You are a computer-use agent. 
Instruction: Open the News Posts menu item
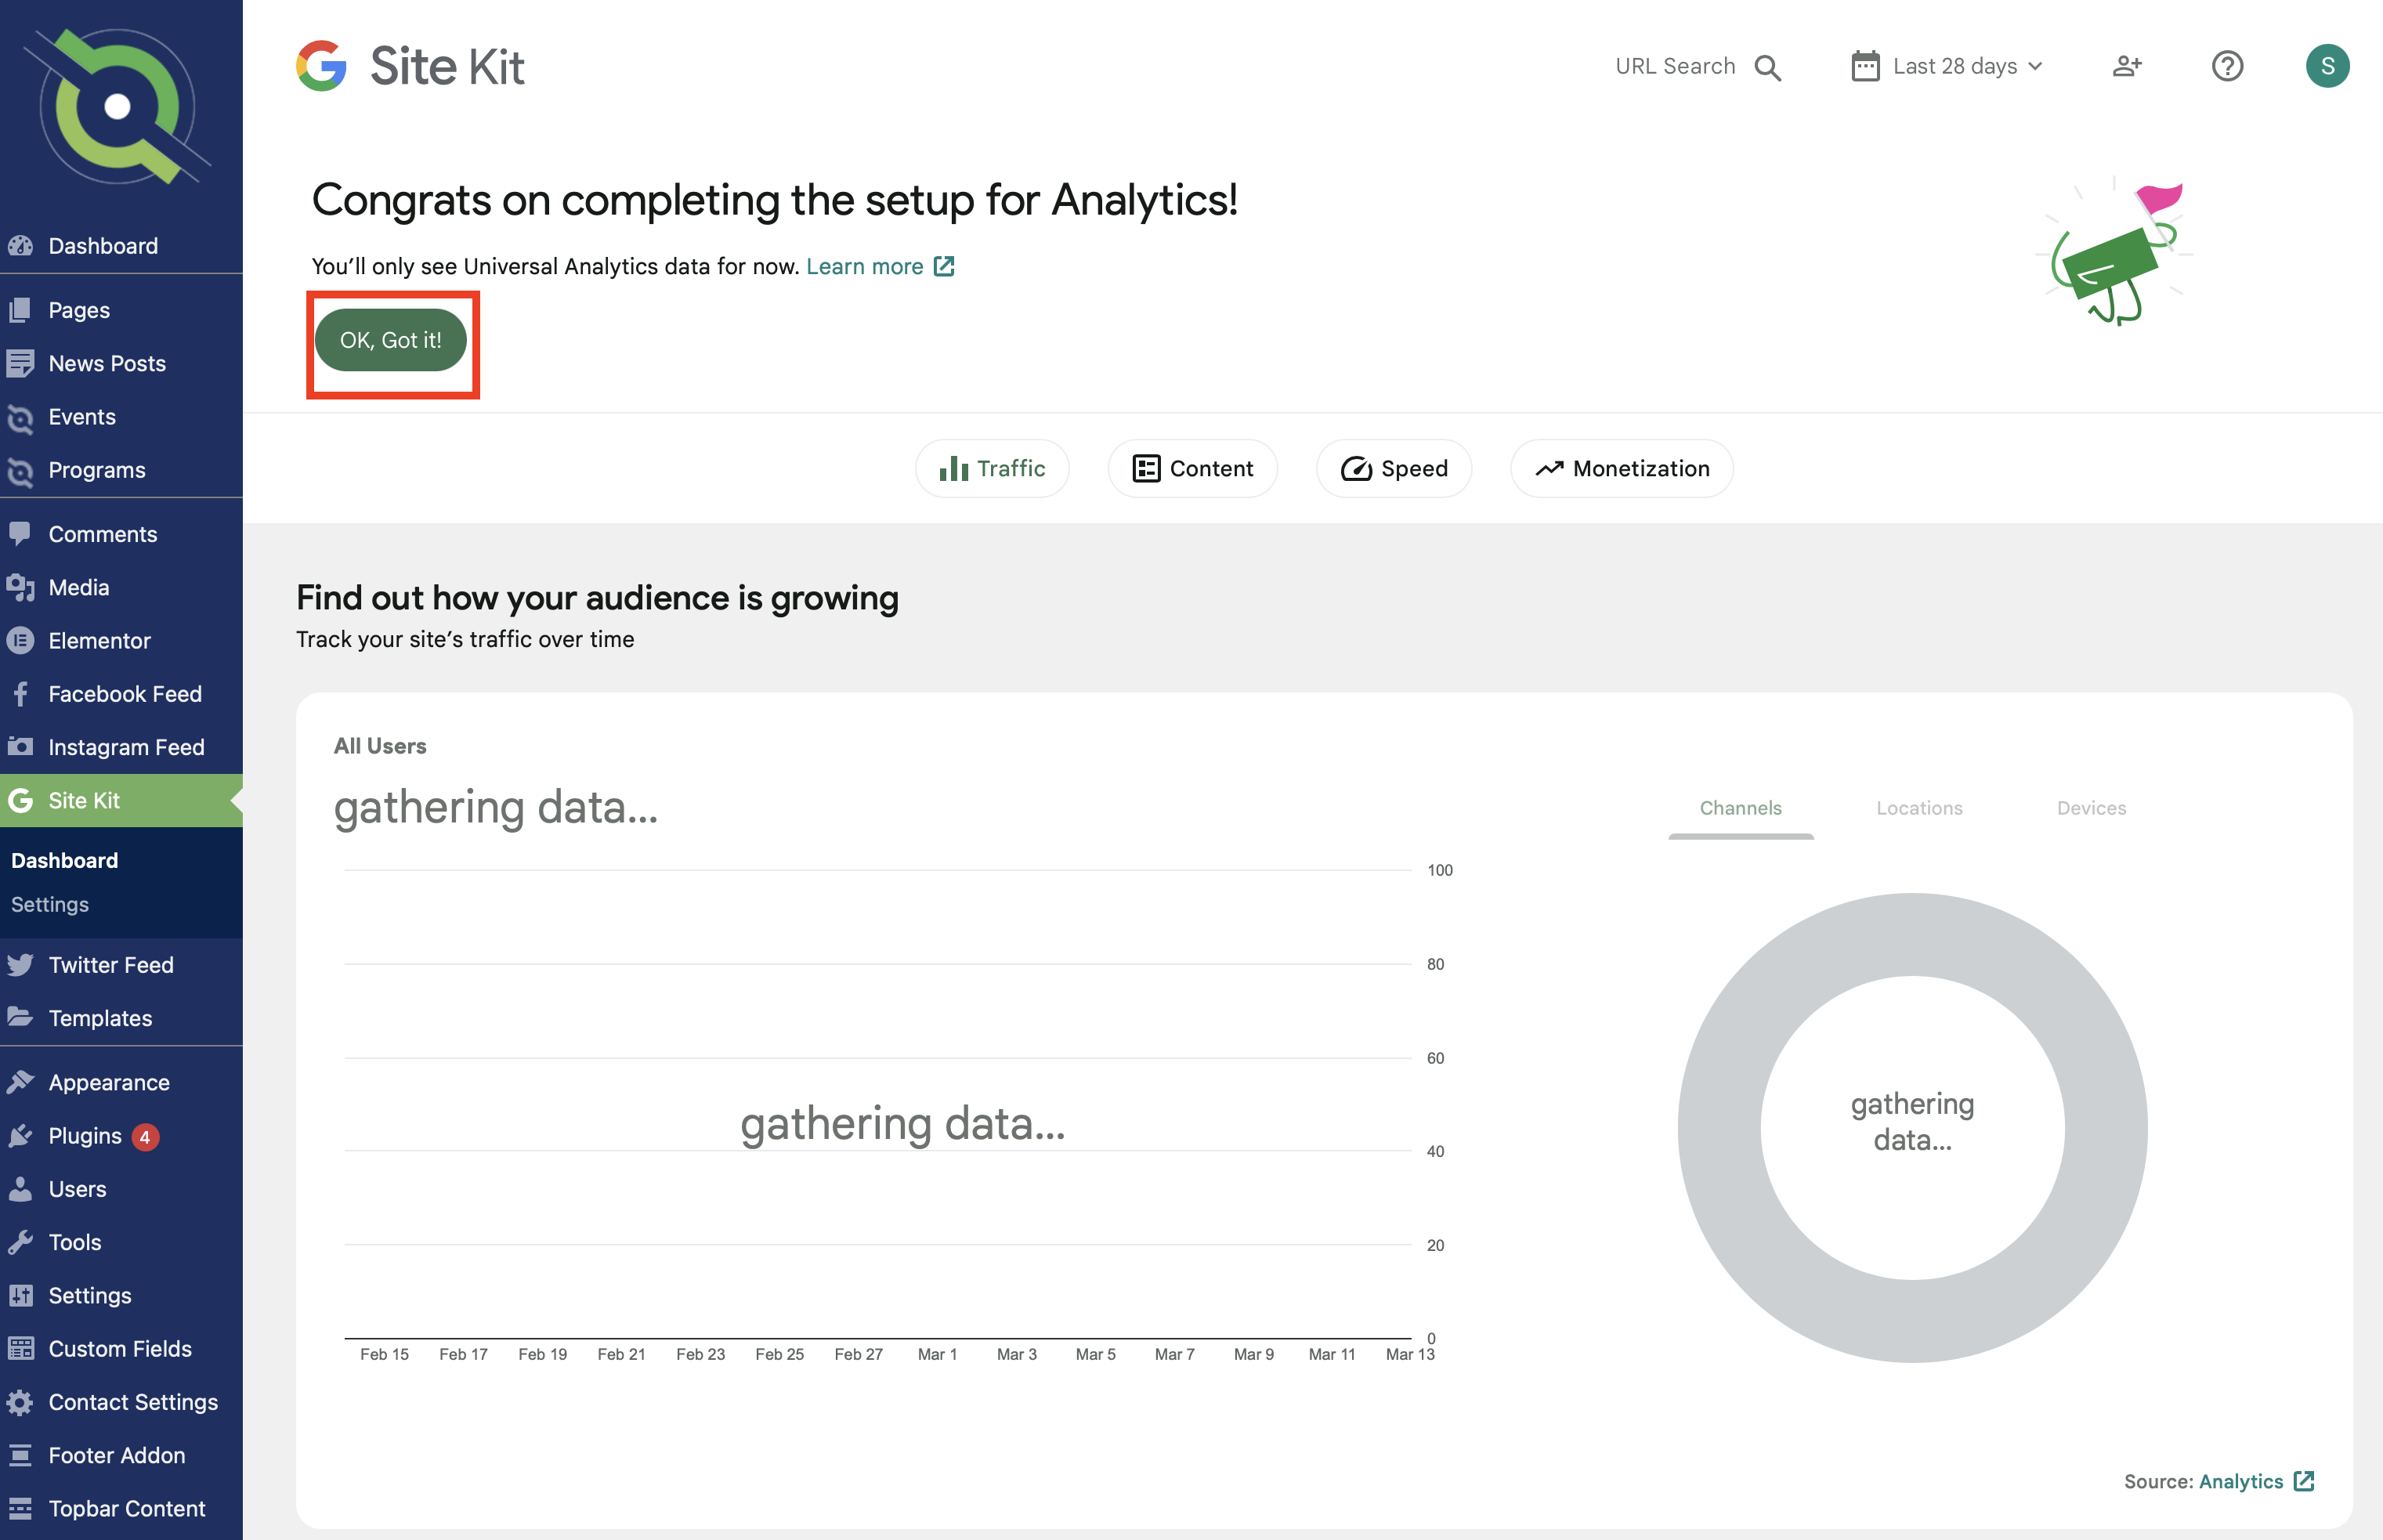(121, 363)
